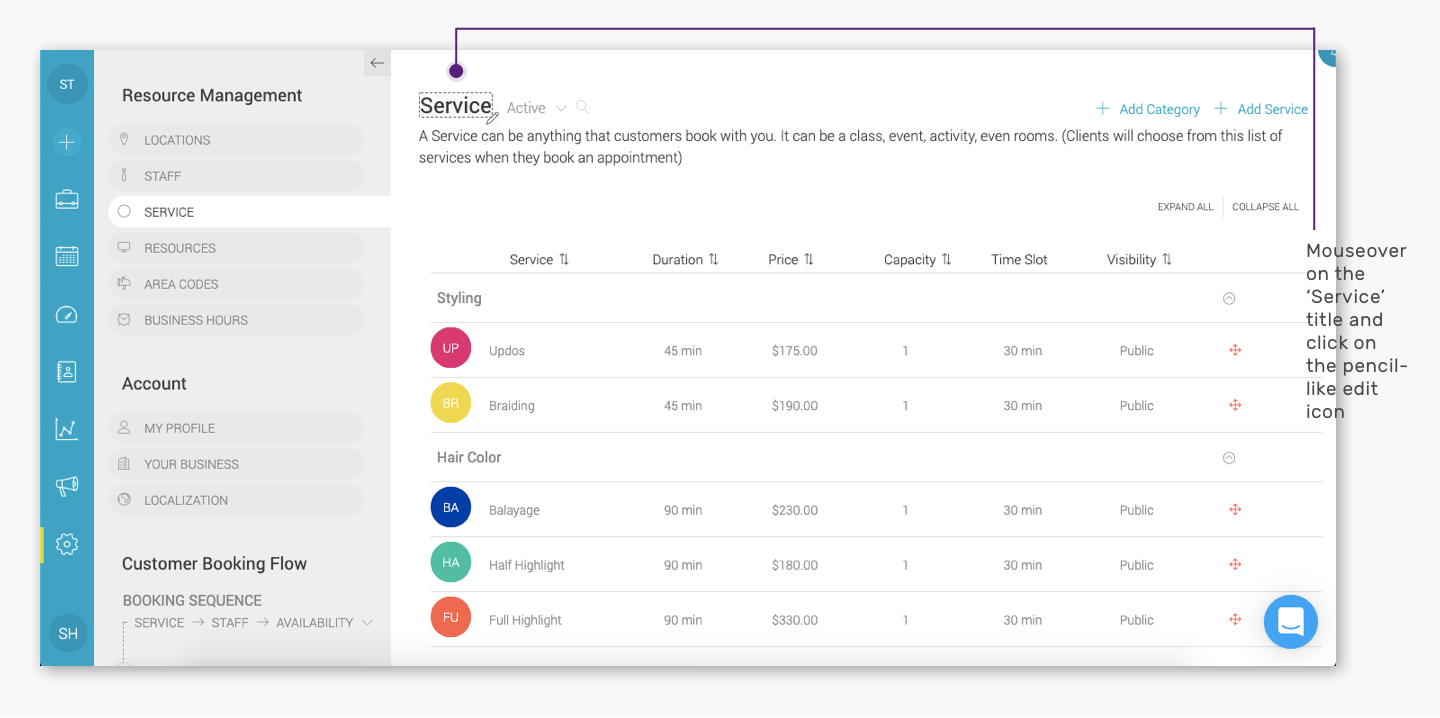The height and width of the screenshot is (718, 1440).
Task: Open Locations in Resource Management
Action: coord(236,140)
